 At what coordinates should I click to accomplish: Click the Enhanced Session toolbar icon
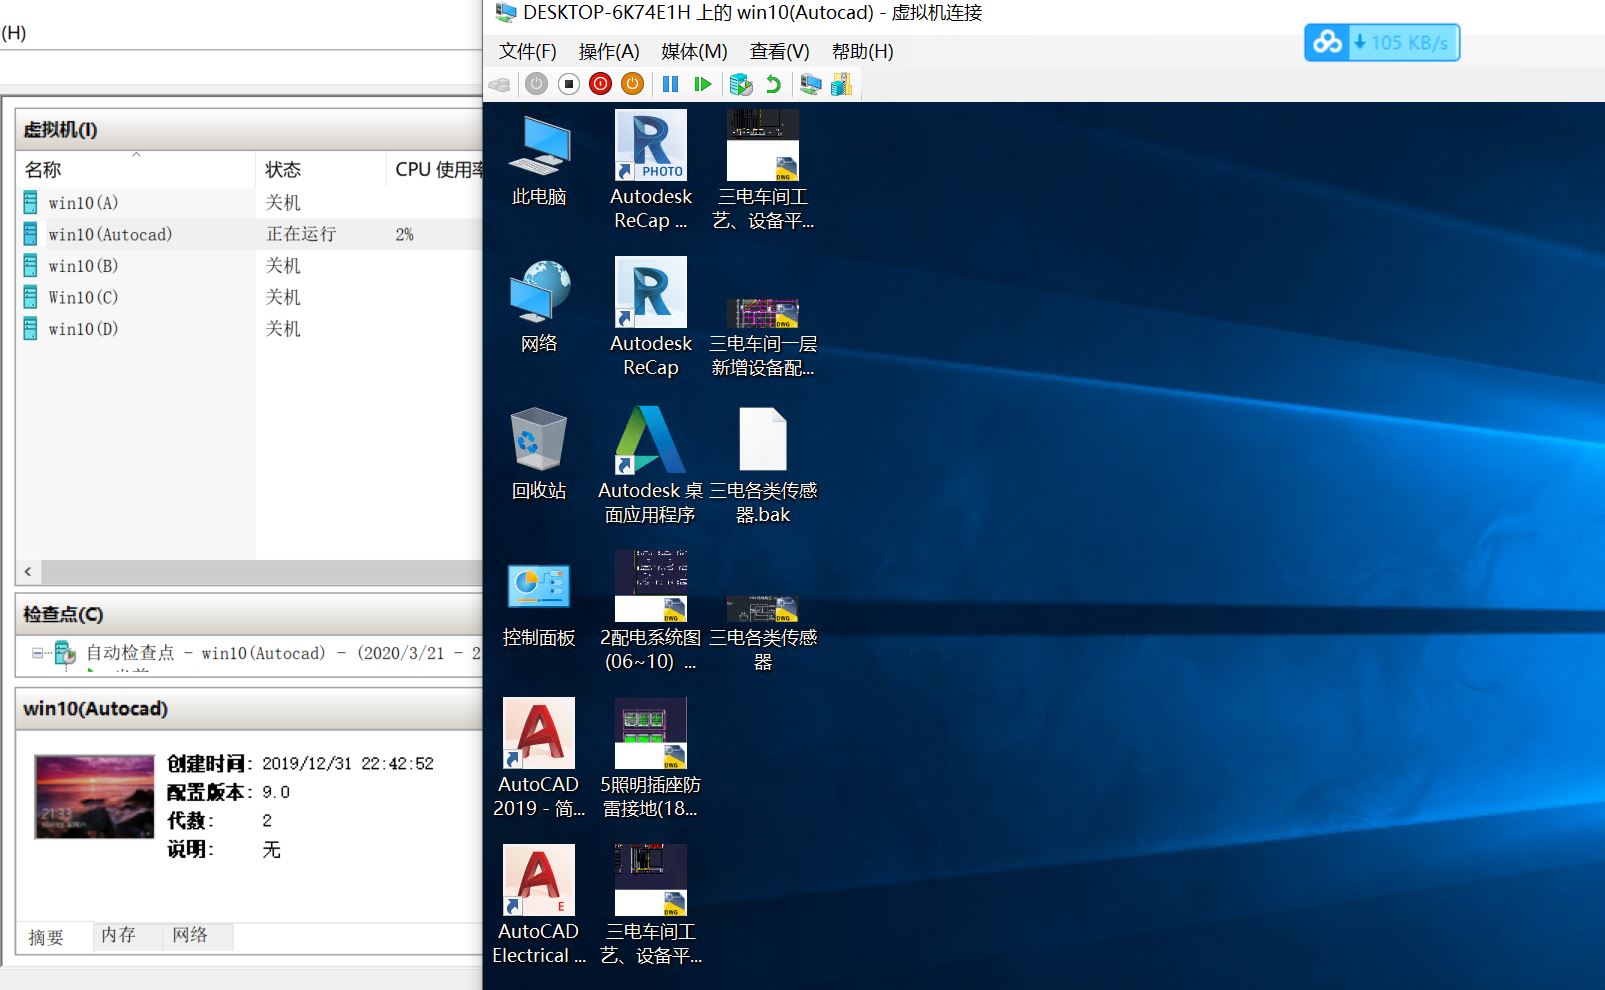tap(810, 84)
